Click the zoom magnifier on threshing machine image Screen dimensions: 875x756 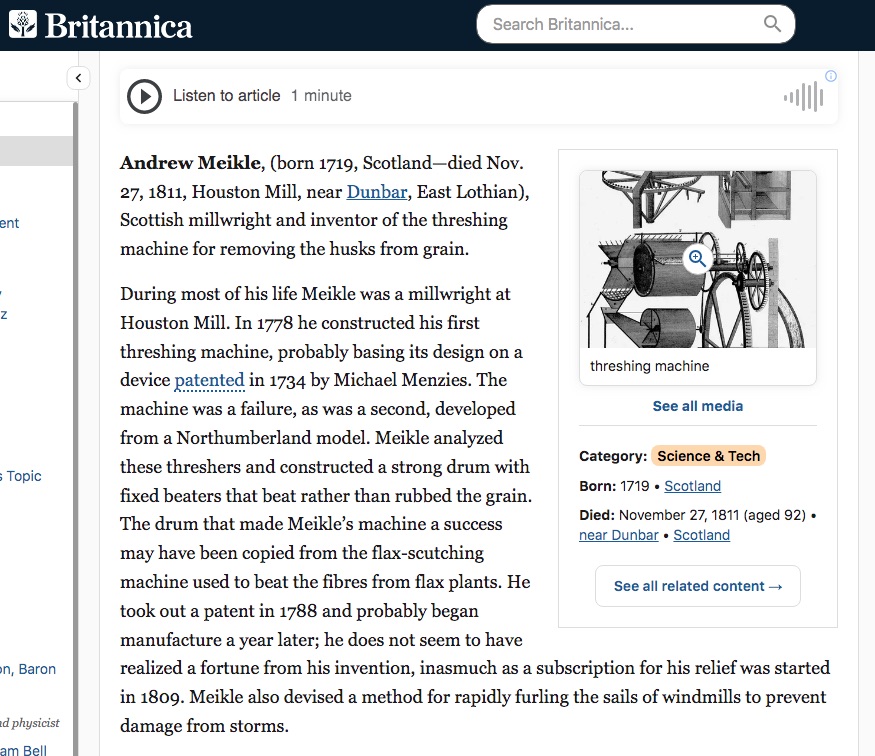coord(697,259)
